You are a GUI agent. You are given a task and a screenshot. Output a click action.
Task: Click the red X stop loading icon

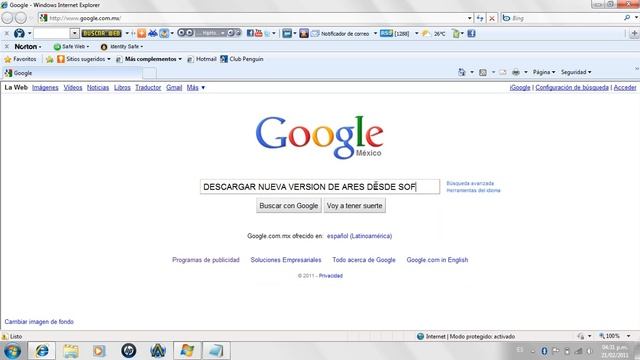492,18
